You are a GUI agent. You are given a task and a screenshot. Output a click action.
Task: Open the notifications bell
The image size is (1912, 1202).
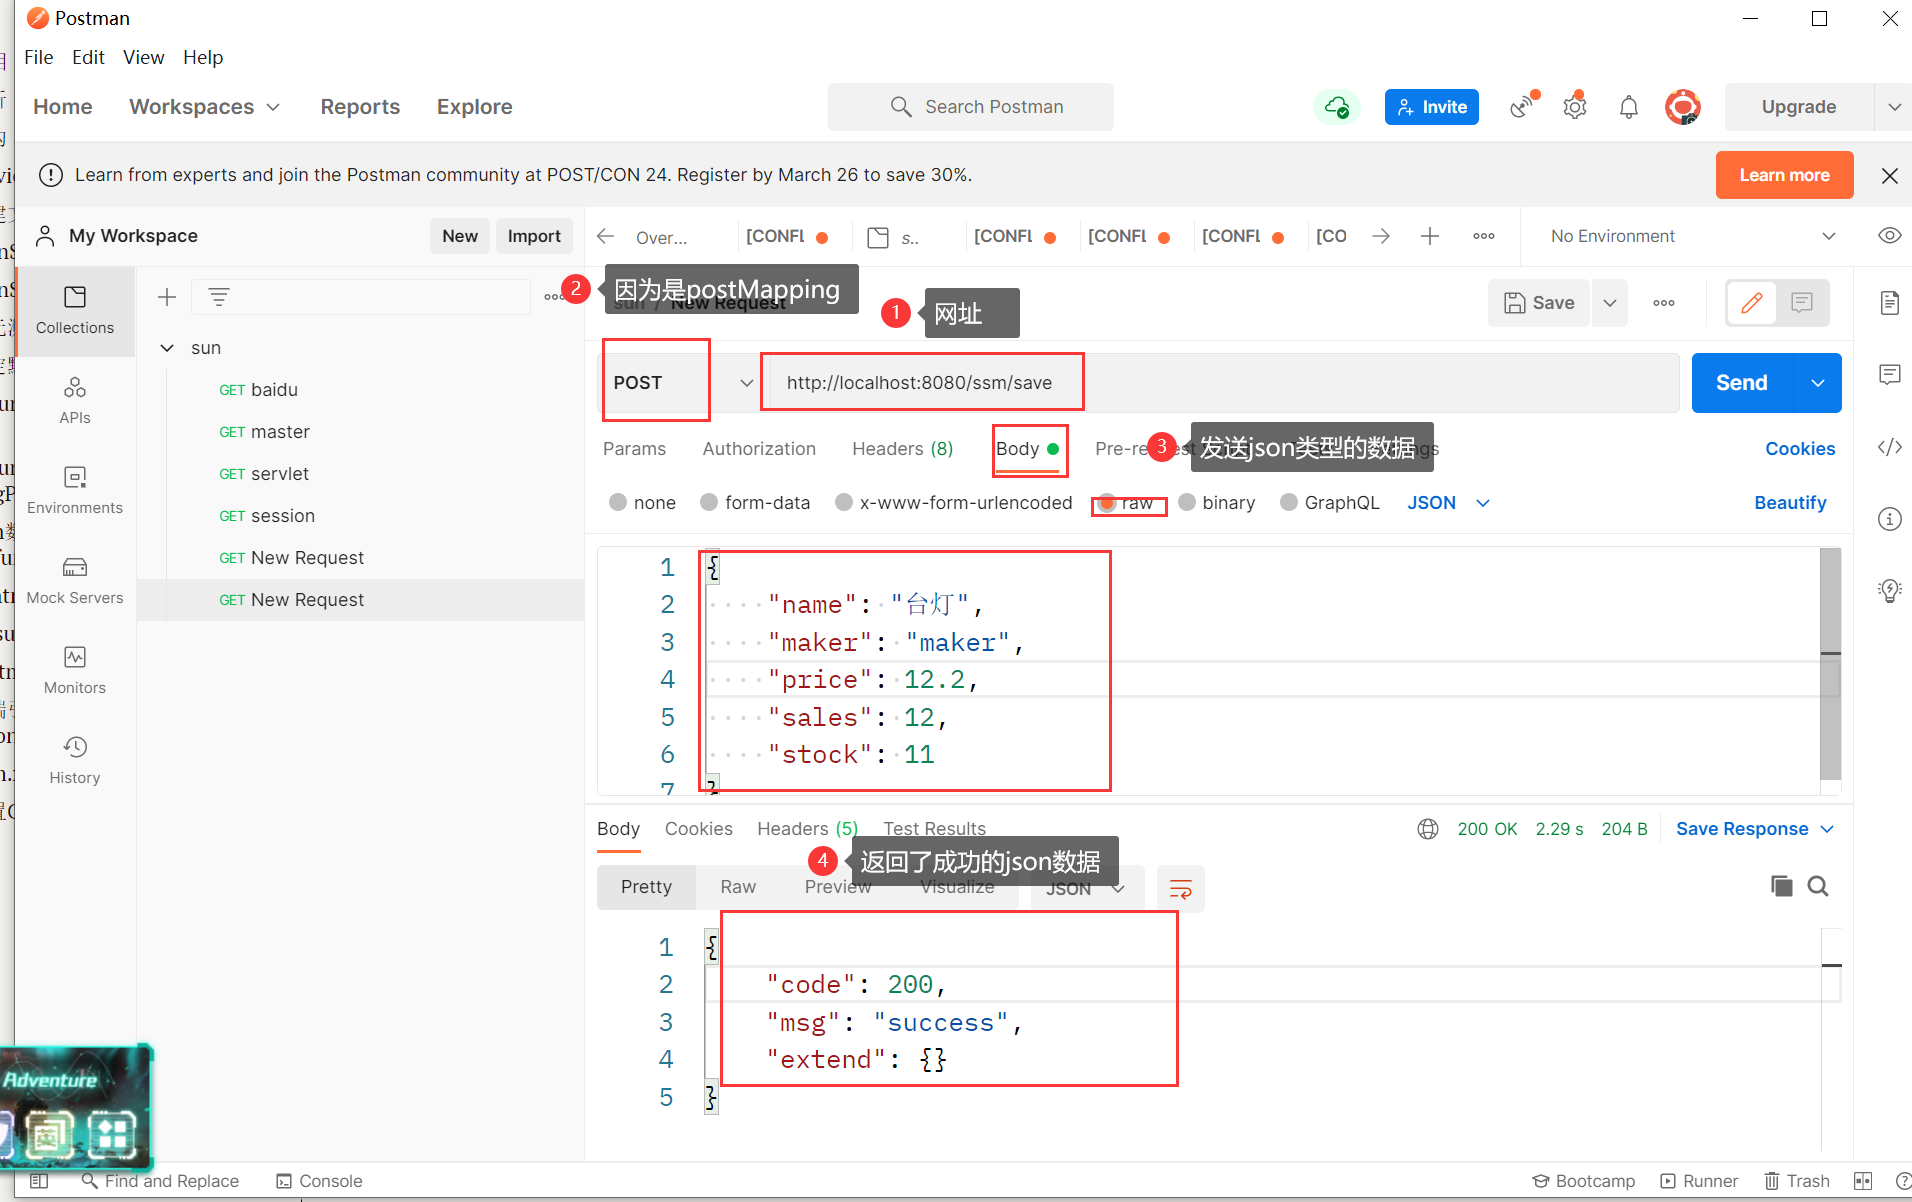[x=1629, y=106]
